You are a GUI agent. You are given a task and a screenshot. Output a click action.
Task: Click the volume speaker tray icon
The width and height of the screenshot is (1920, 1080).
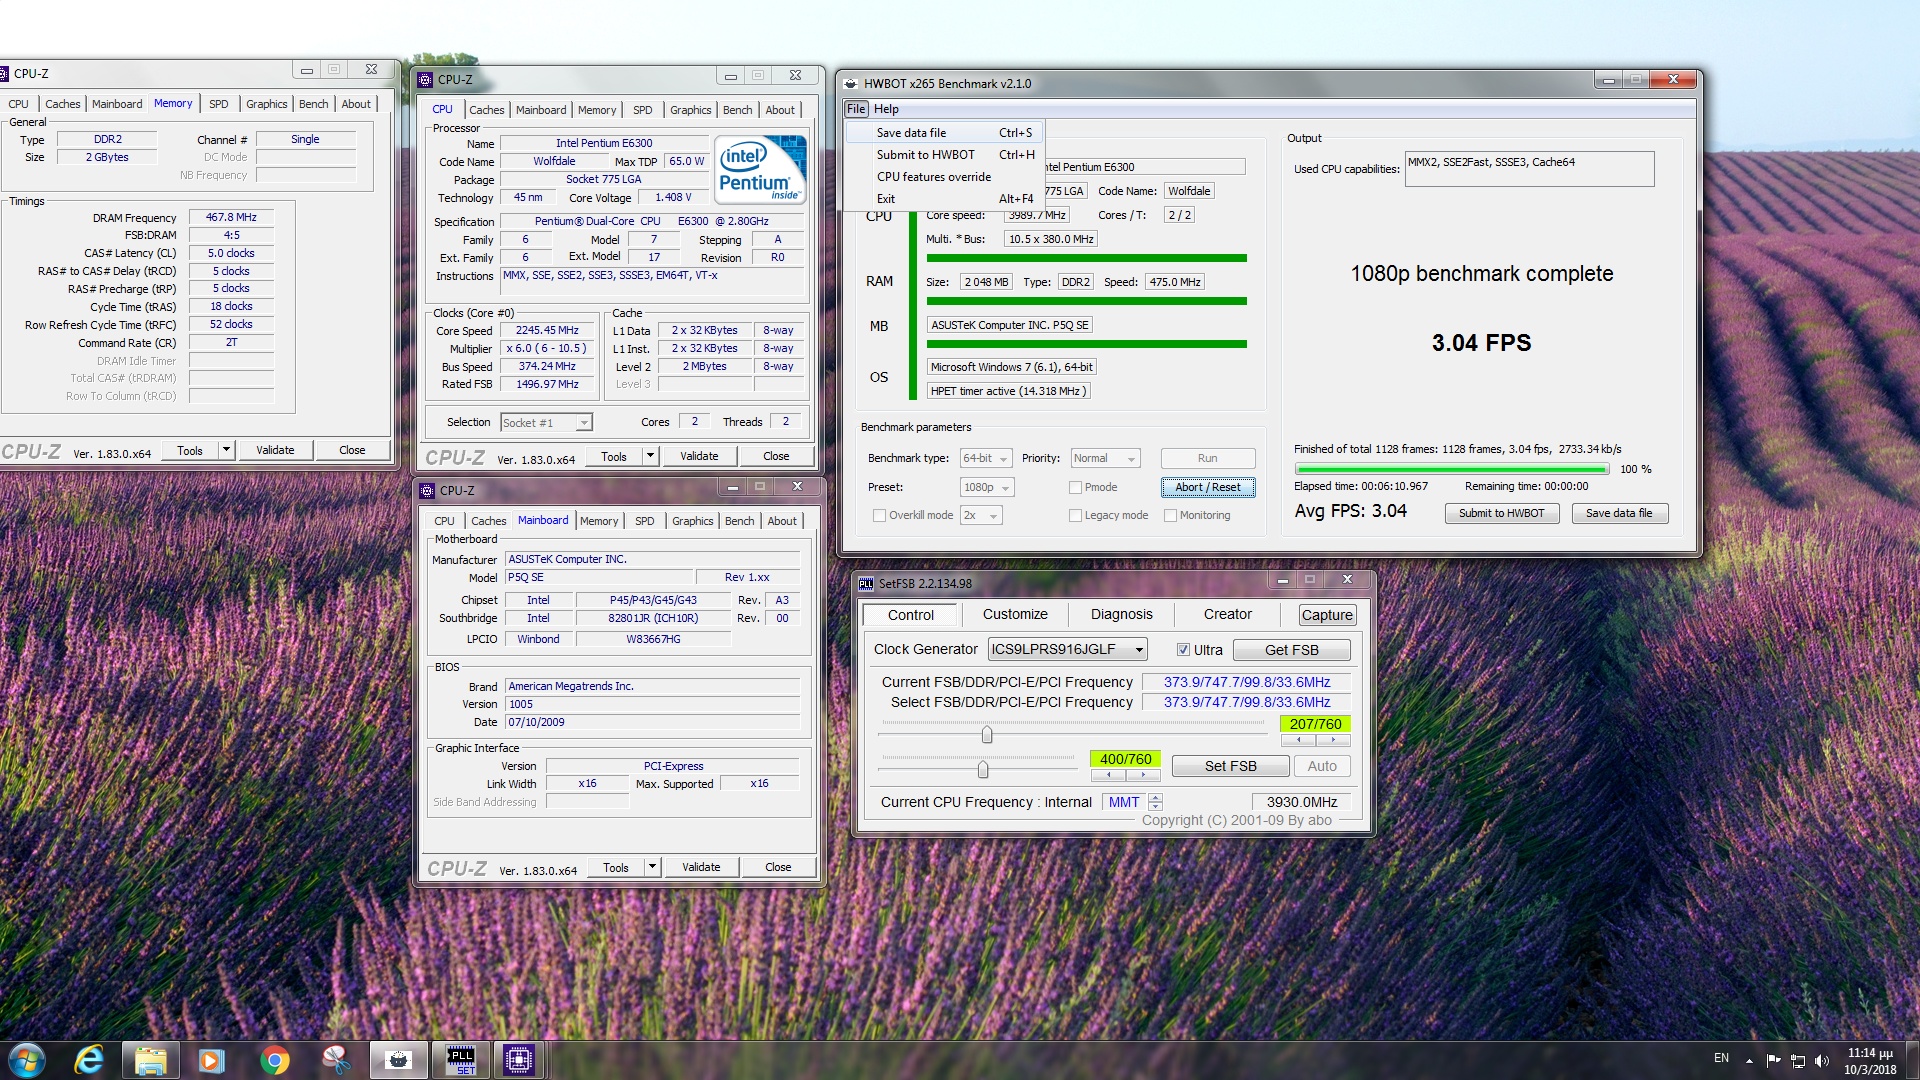(x=1821, y=1061)
